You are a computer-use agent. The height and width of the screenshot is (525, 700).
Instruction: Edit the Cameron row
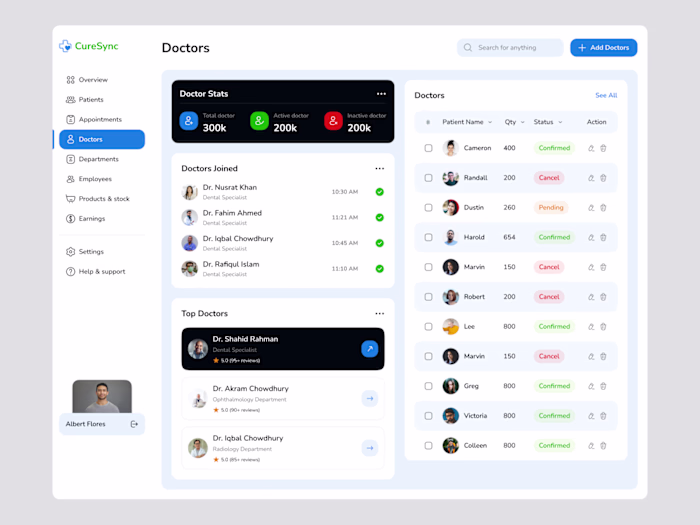pos(591,148)
